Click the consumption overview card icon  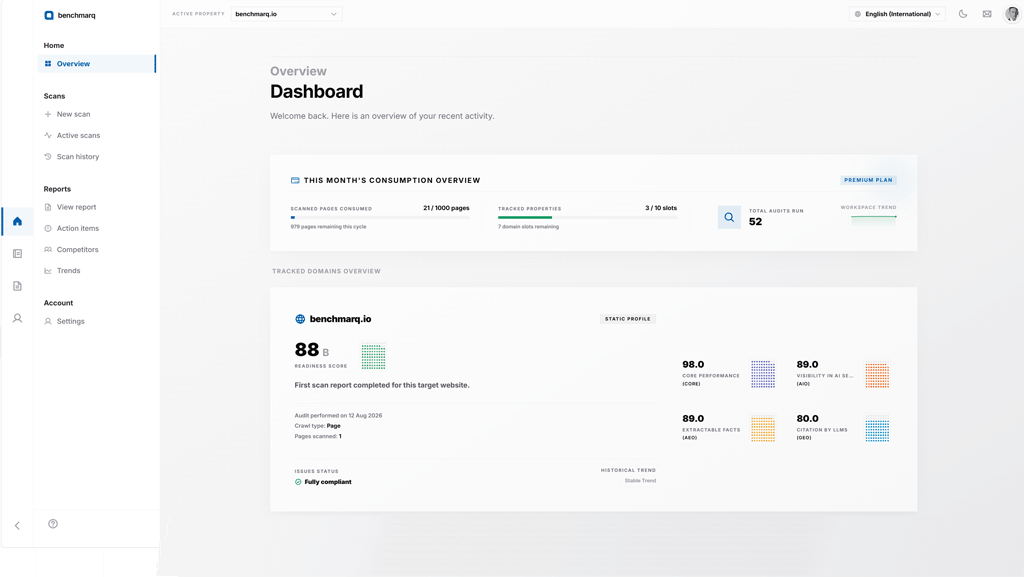pos(295,180)
